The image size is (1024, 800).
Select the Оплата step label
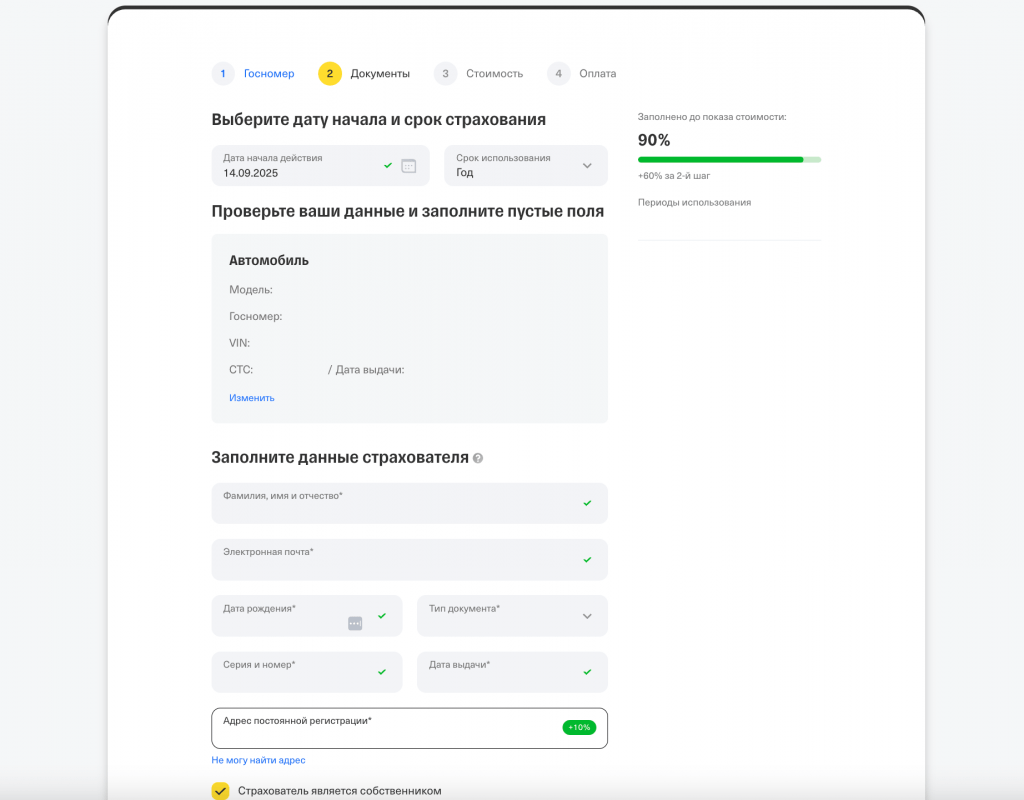pos(597,73)
